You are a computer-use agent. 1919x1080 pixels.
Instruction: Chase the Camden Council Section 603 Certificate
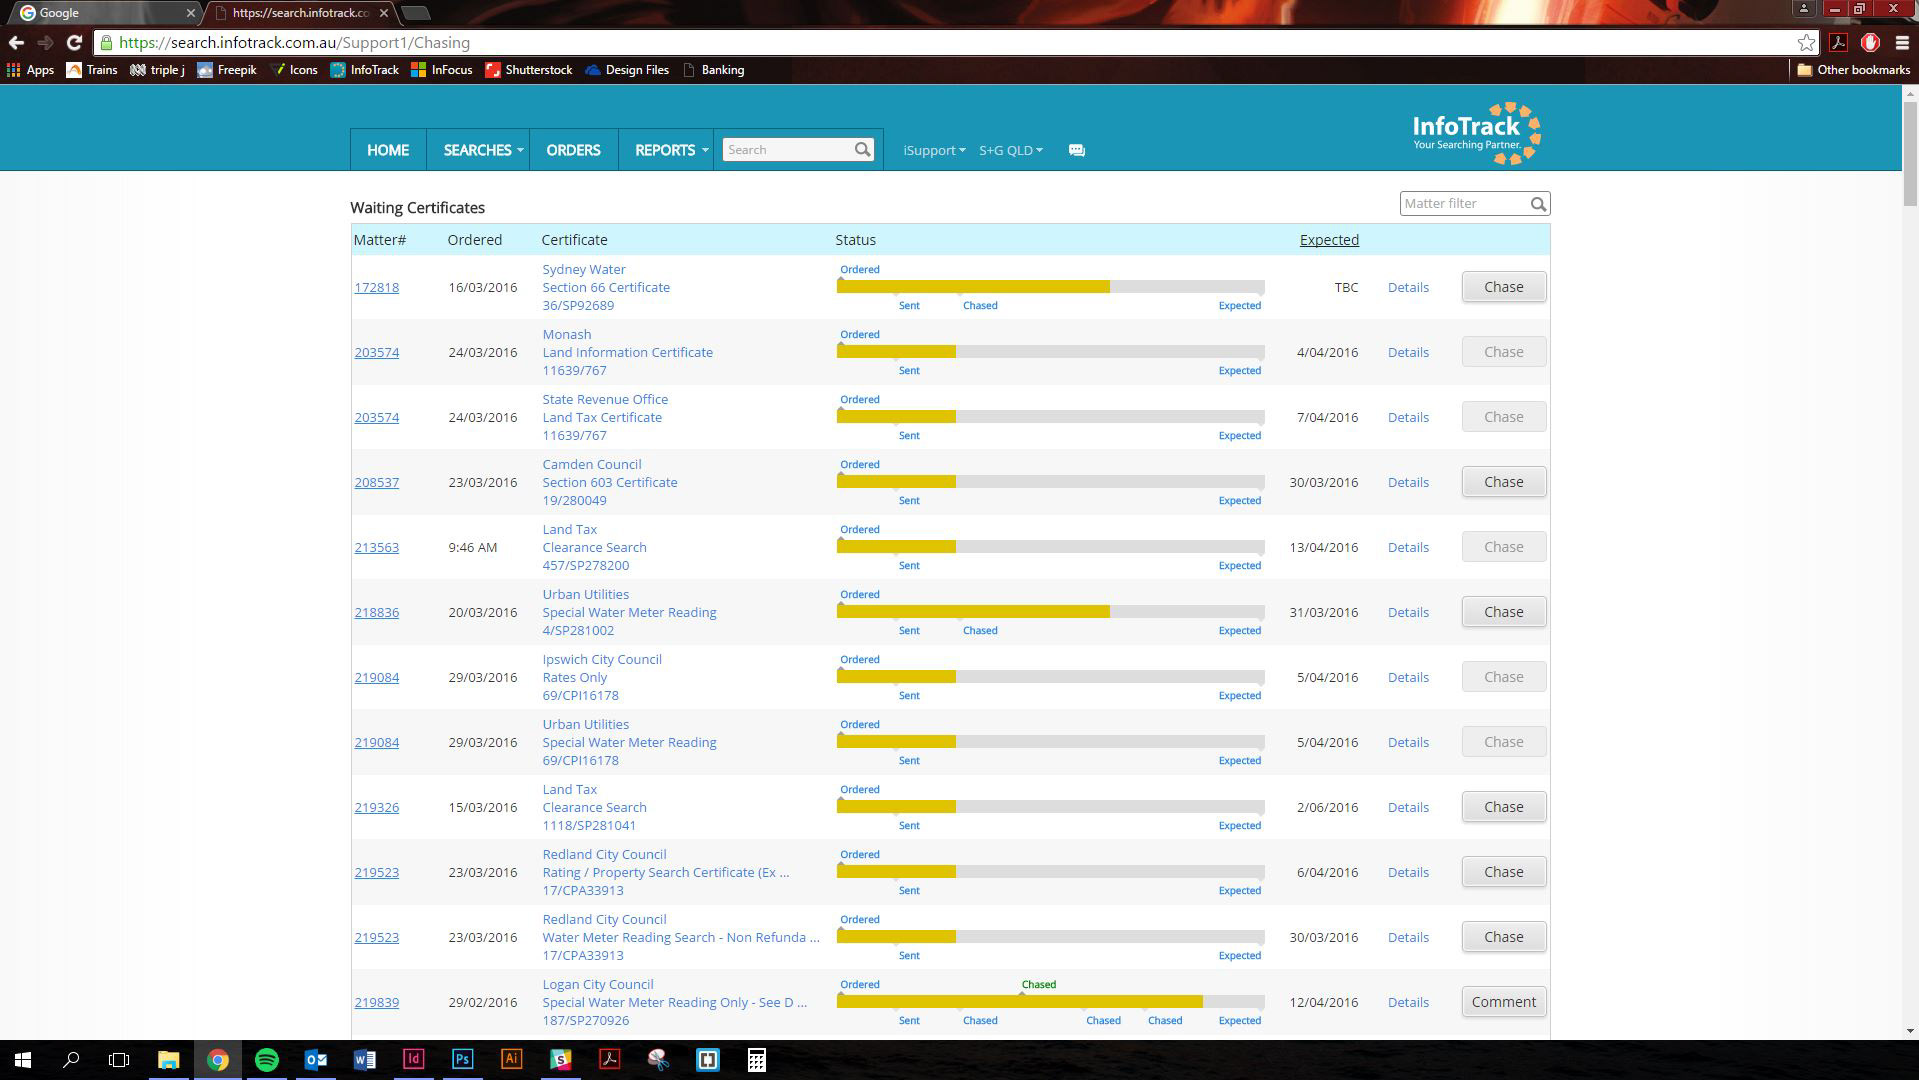pos(1504,482)
